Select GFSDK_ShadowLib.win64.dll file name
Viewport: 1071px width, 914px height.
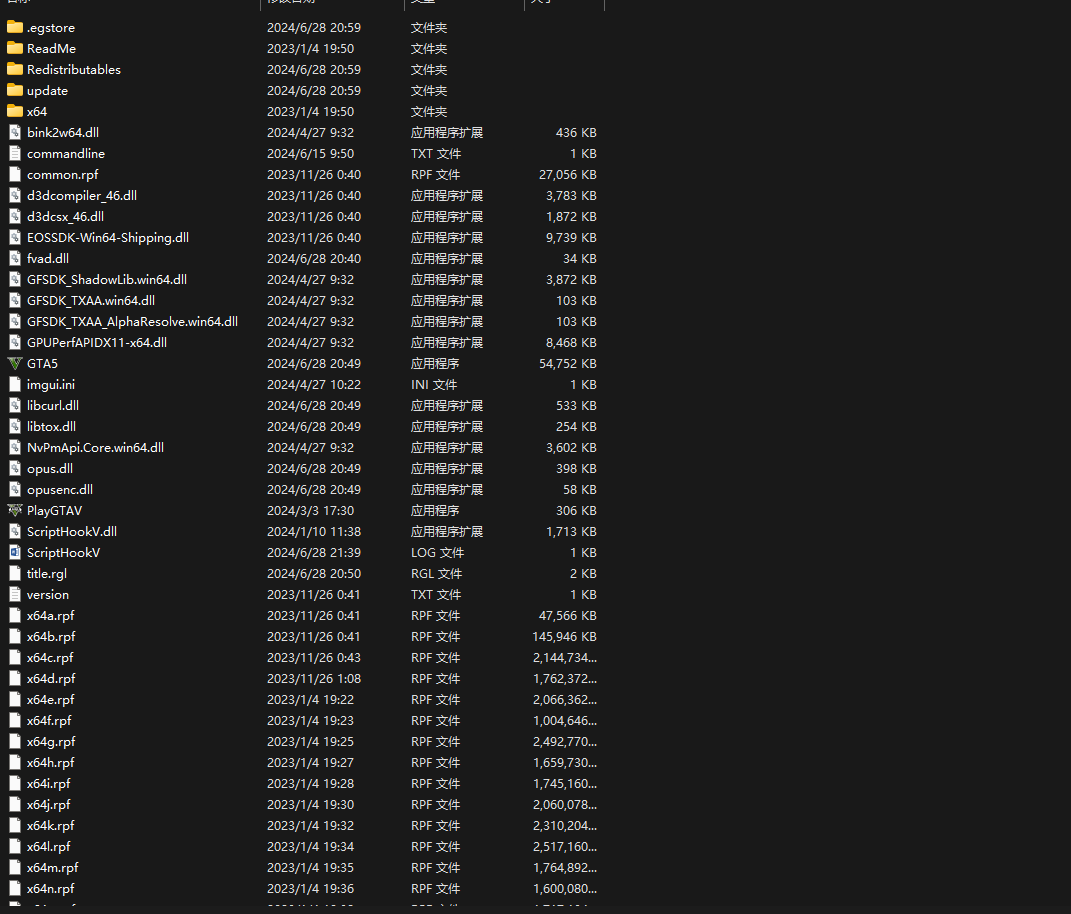107,279
